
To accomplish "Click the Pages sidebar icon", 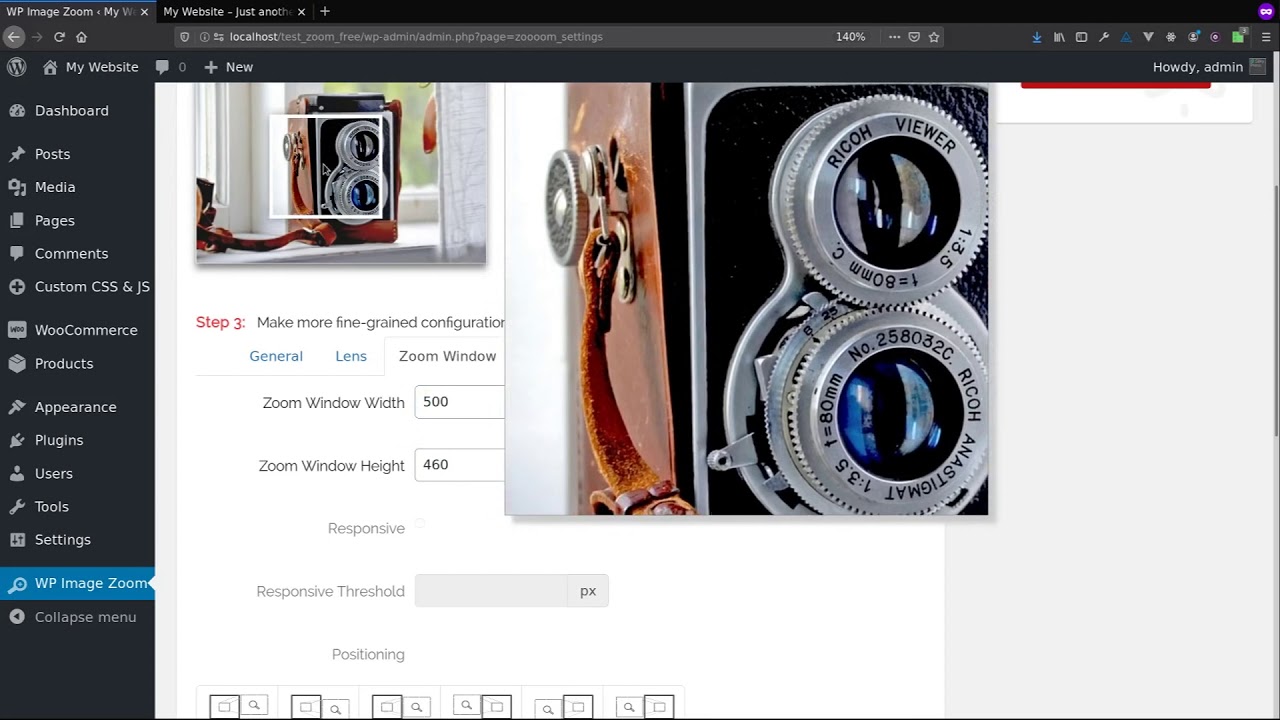I will pos(17,221).
